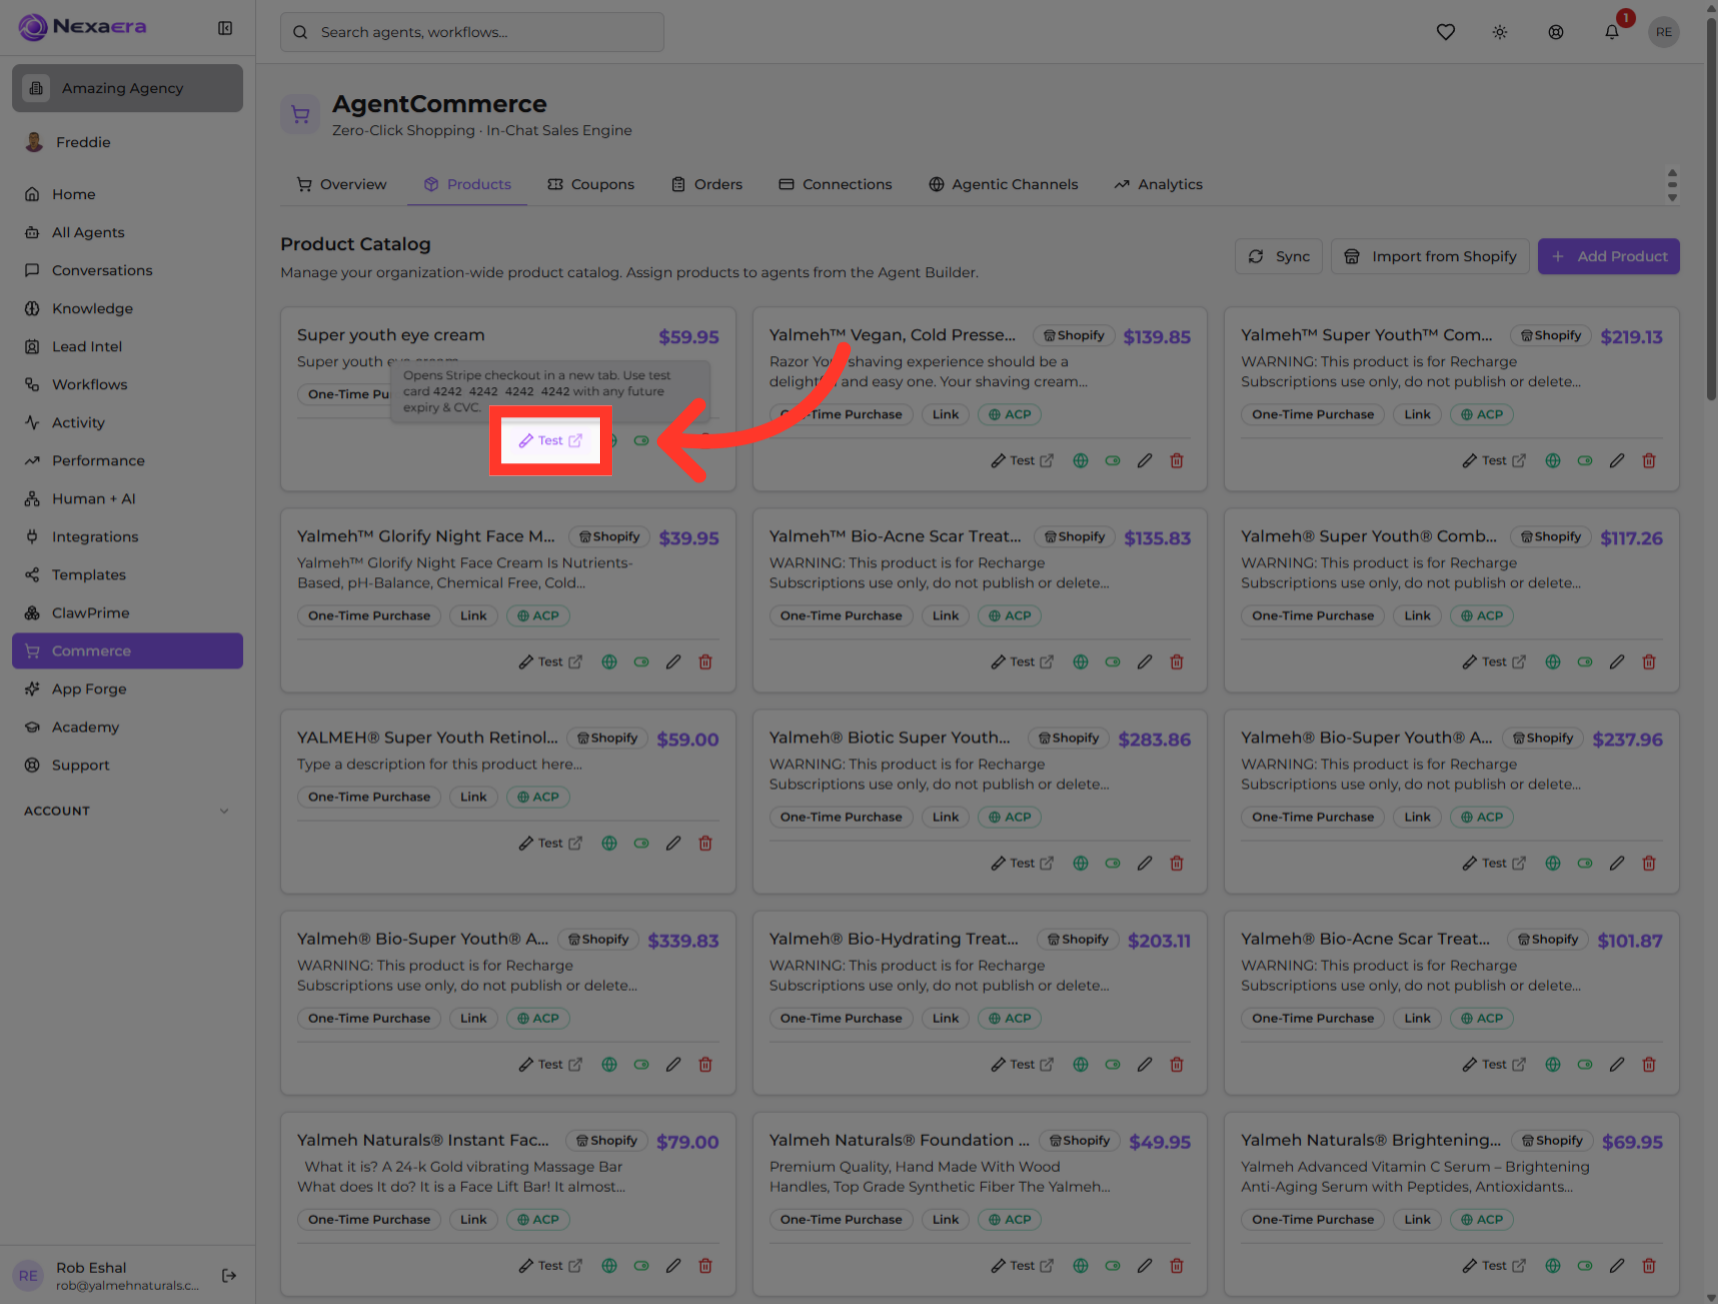This screenshot has width=1718, height=1304.
Task: Open favorites via the heart icon
Action: (x=1445, y=32)
